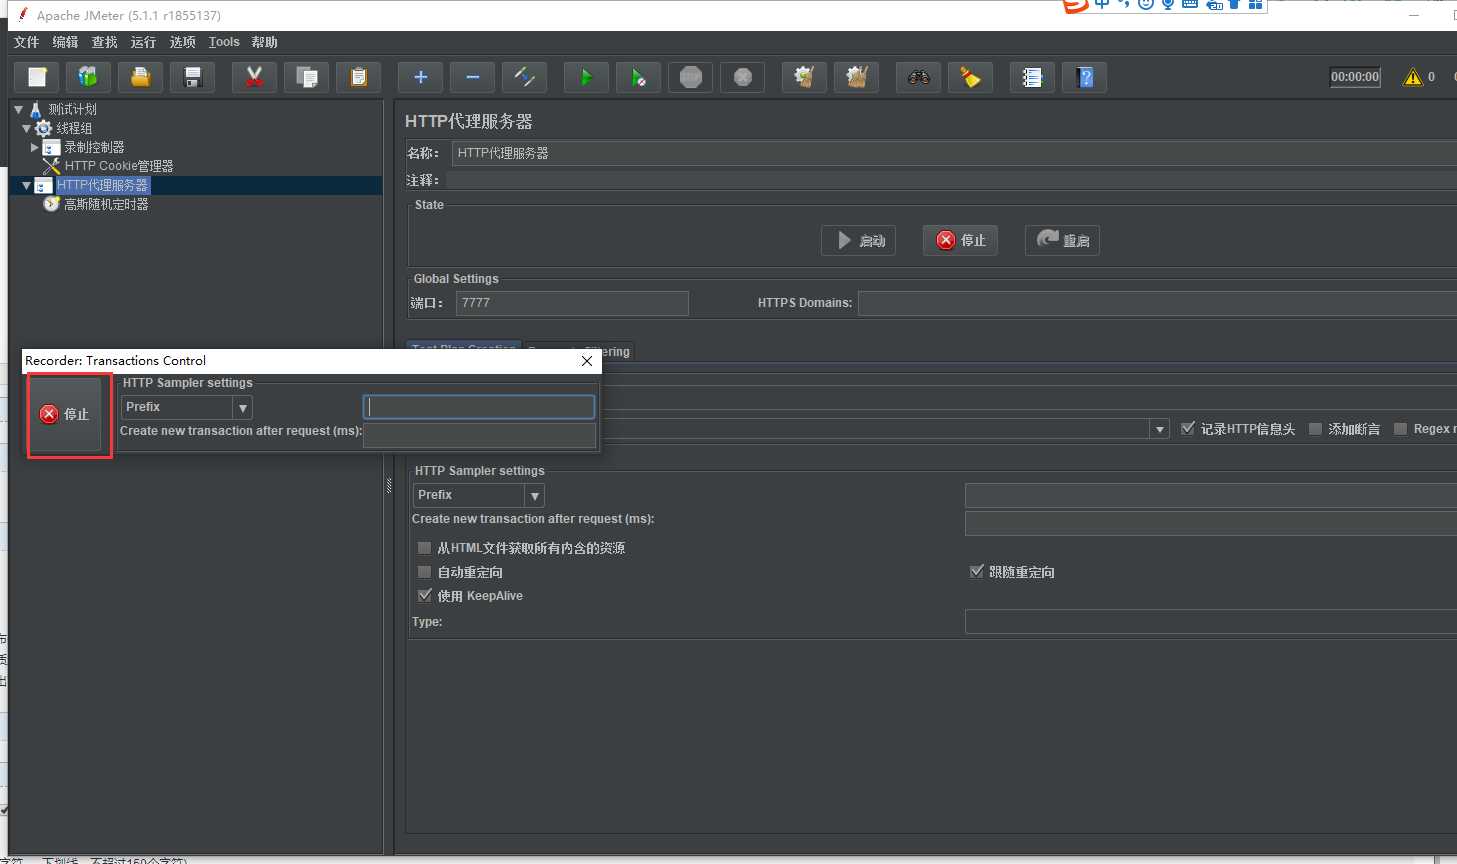Open the 选项 menu

[x=182, y=42]
